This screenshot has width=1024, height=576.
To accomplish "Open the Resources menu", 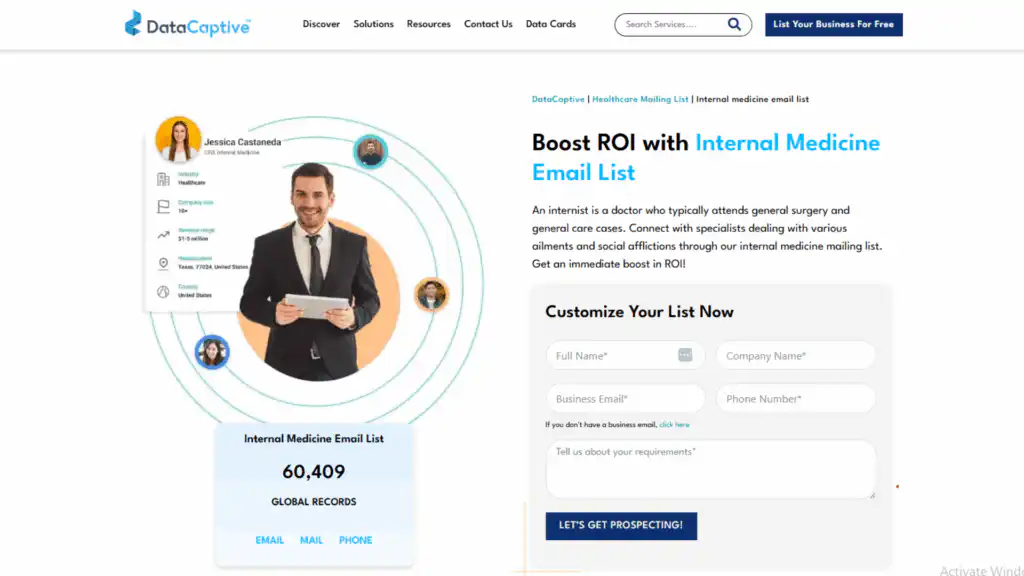I will pos(428,24).
